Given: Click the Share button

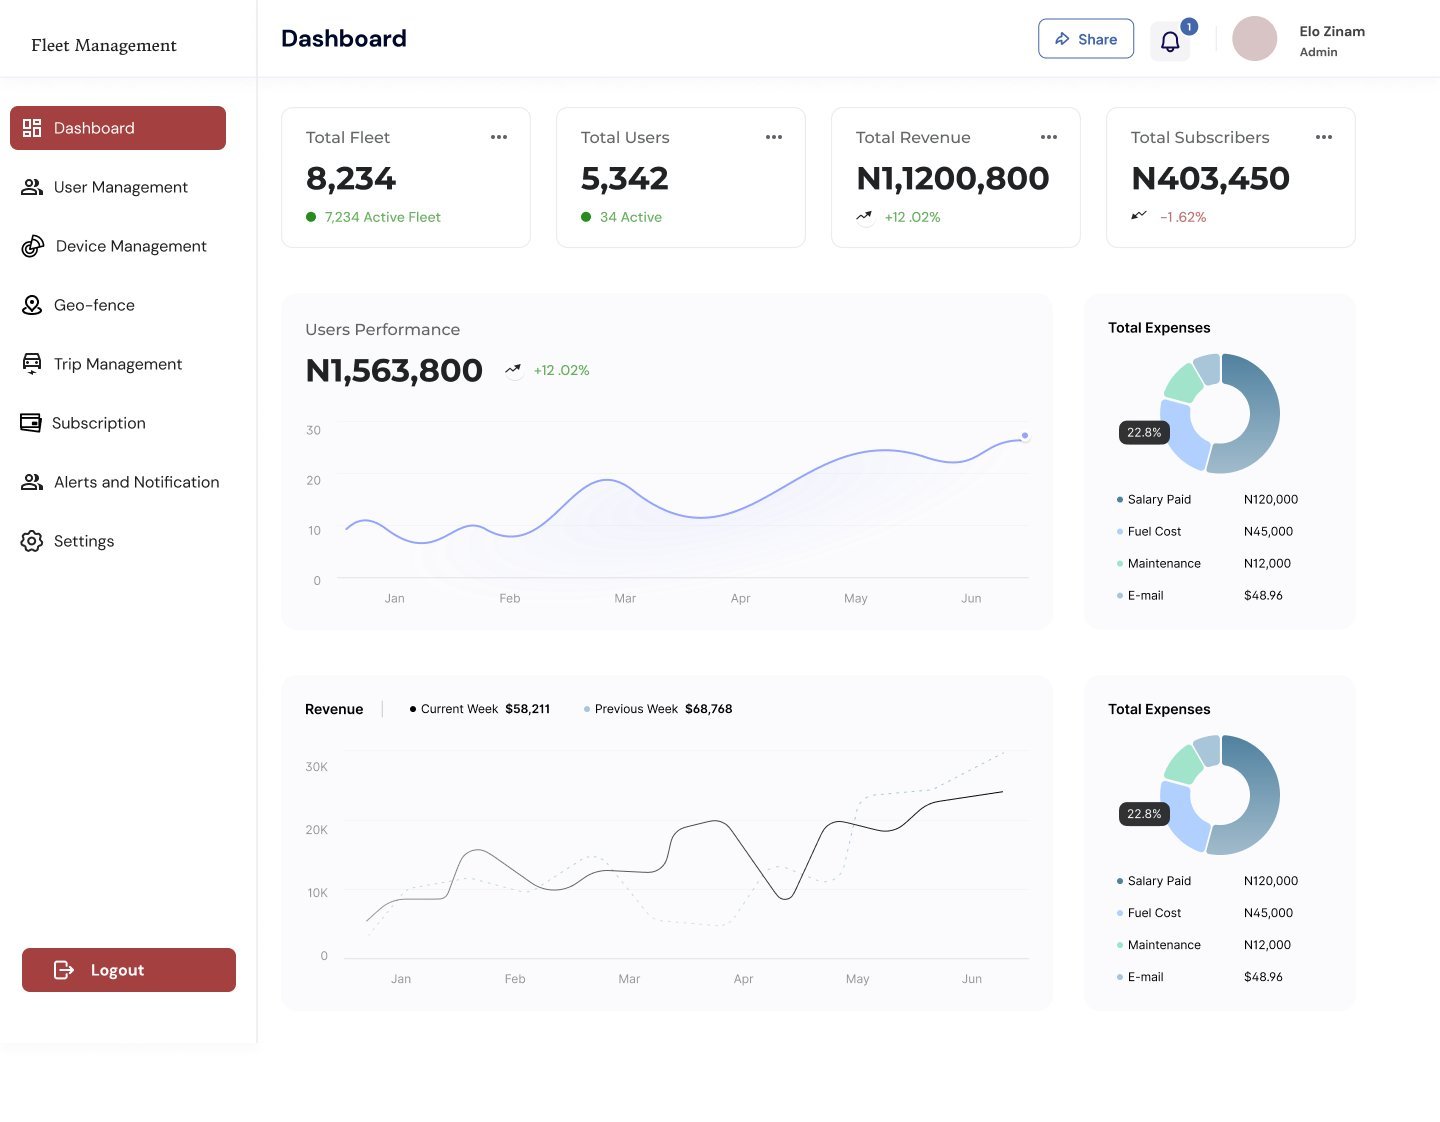Looking at the screenshot, I should tap(1086, 39).
